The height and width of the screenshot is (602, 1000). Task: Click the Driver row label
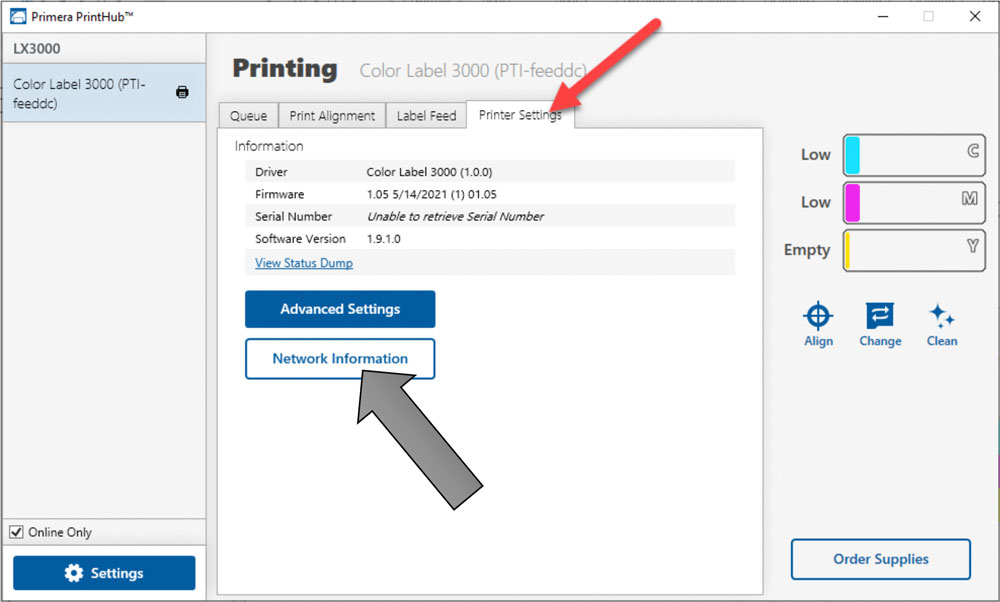click(x=271, y=172)
